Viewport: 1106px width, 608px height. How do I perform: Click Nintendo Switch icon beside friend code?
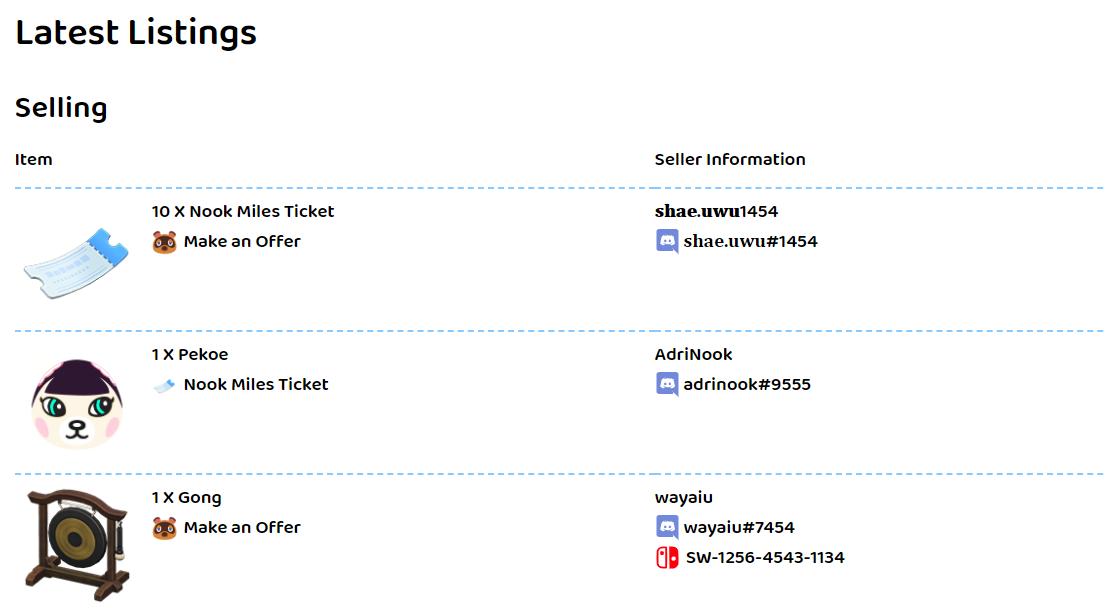click(x=667, y=557)
